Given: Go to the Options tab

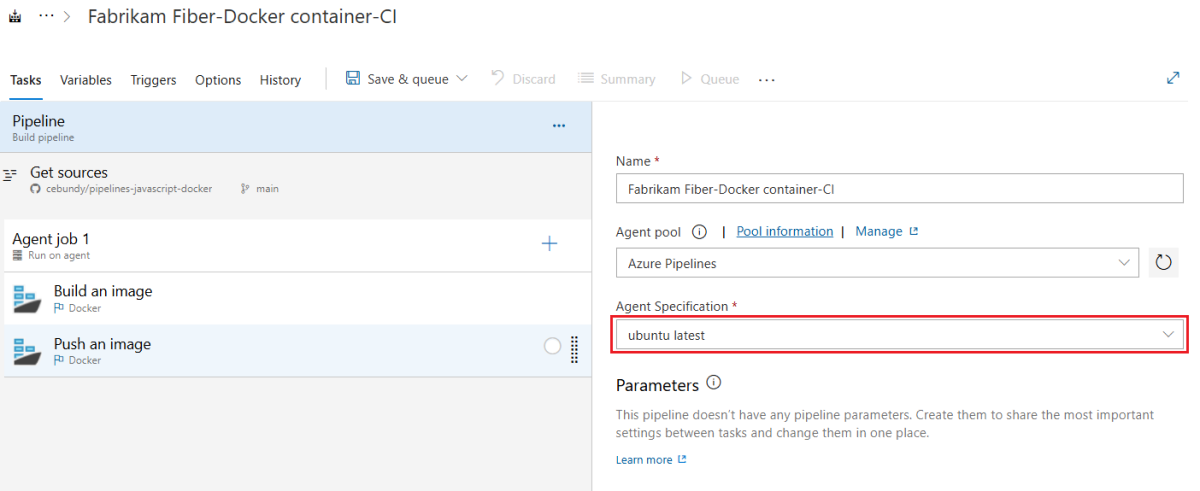Looking at the screenshot, I should pyautogui.click(x=218, y=80).
